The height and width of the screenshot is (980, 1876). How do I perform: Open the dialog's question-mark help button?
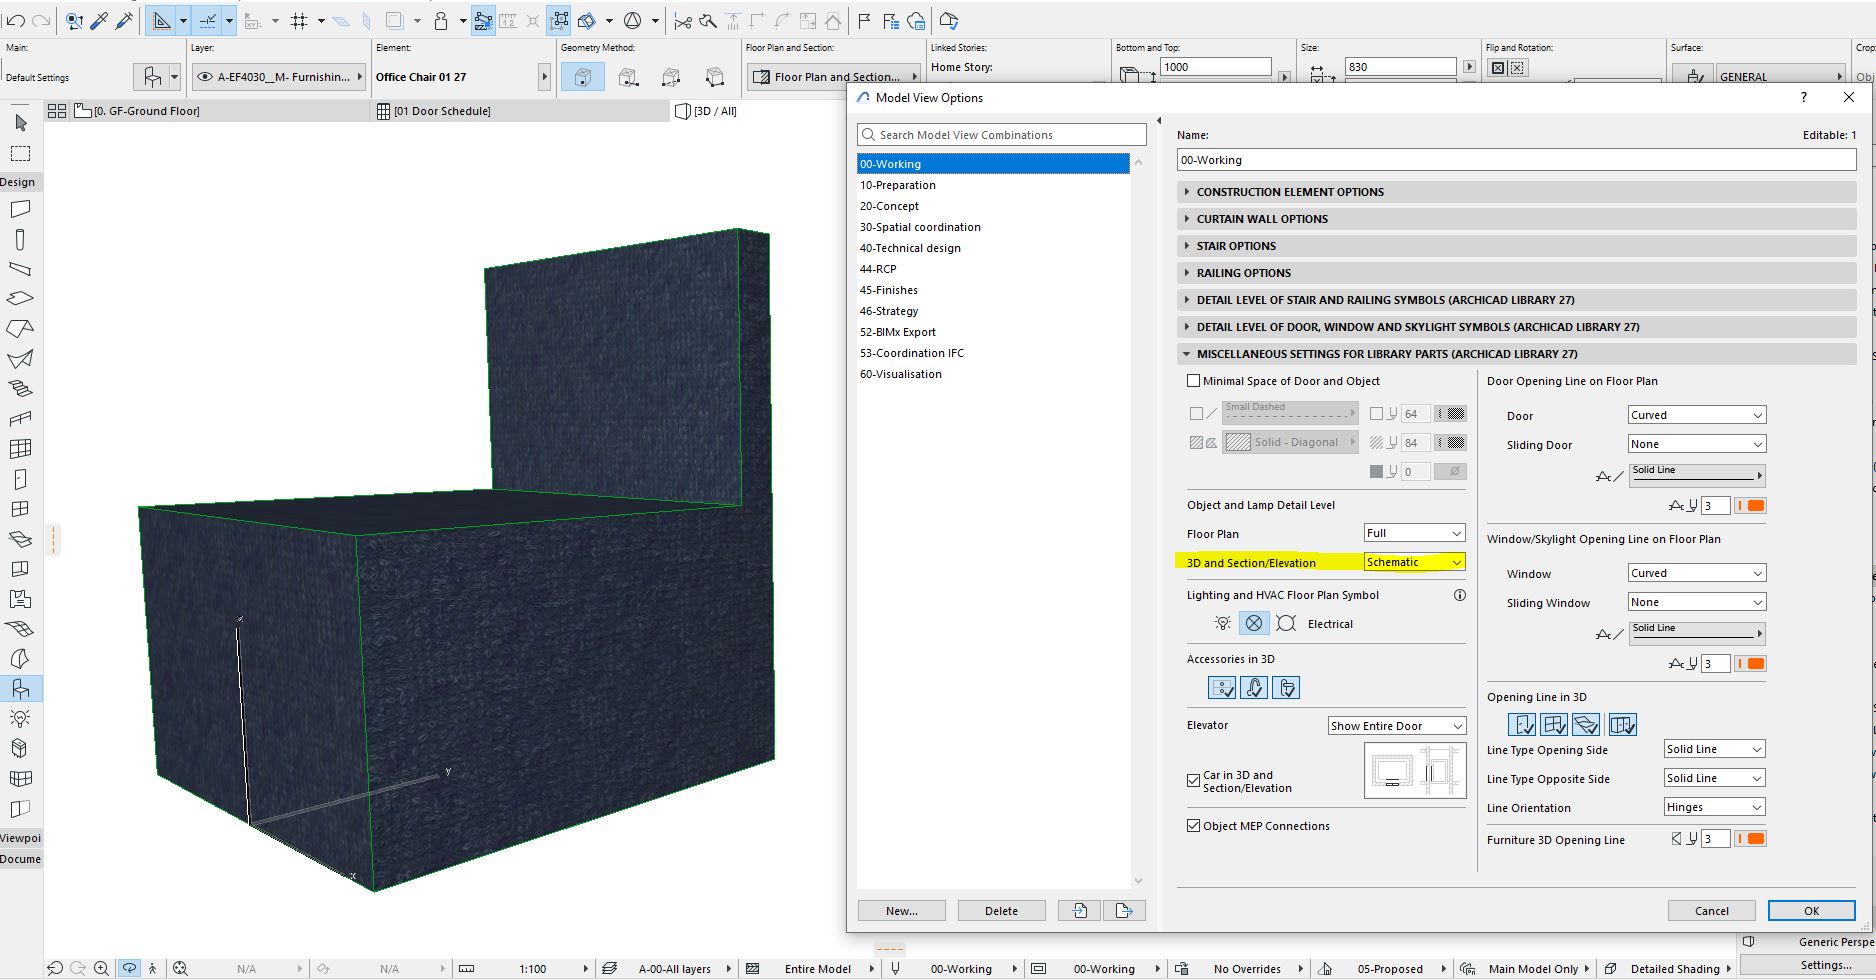click(x=1804, y=97)
